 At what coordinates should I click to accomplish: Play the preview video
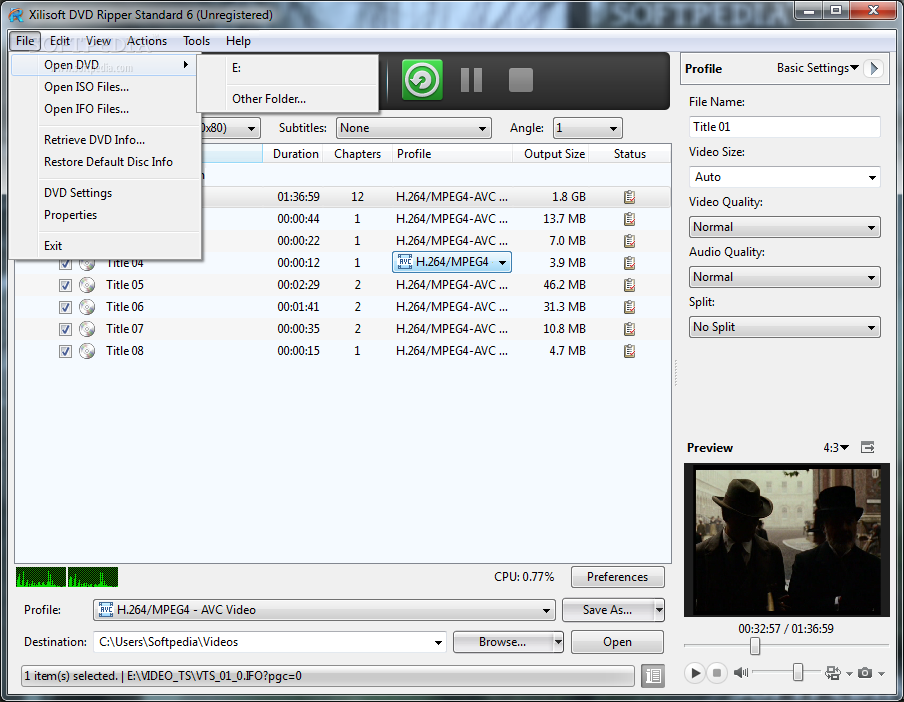(695, 673)
